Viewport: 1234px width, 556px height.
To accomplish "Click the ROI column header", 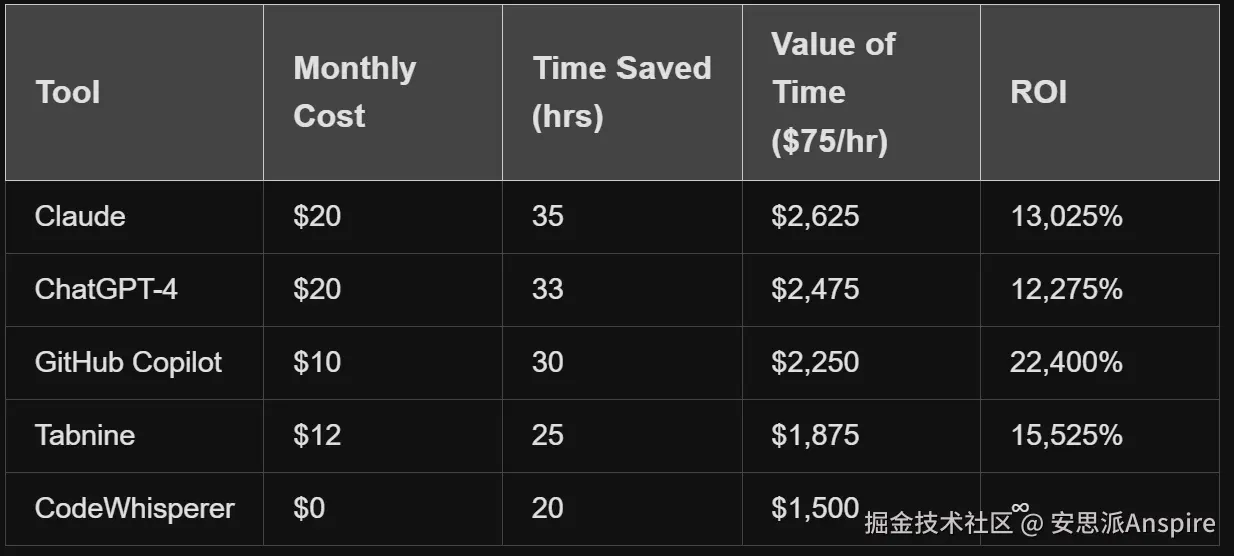I will point(1039,93).
